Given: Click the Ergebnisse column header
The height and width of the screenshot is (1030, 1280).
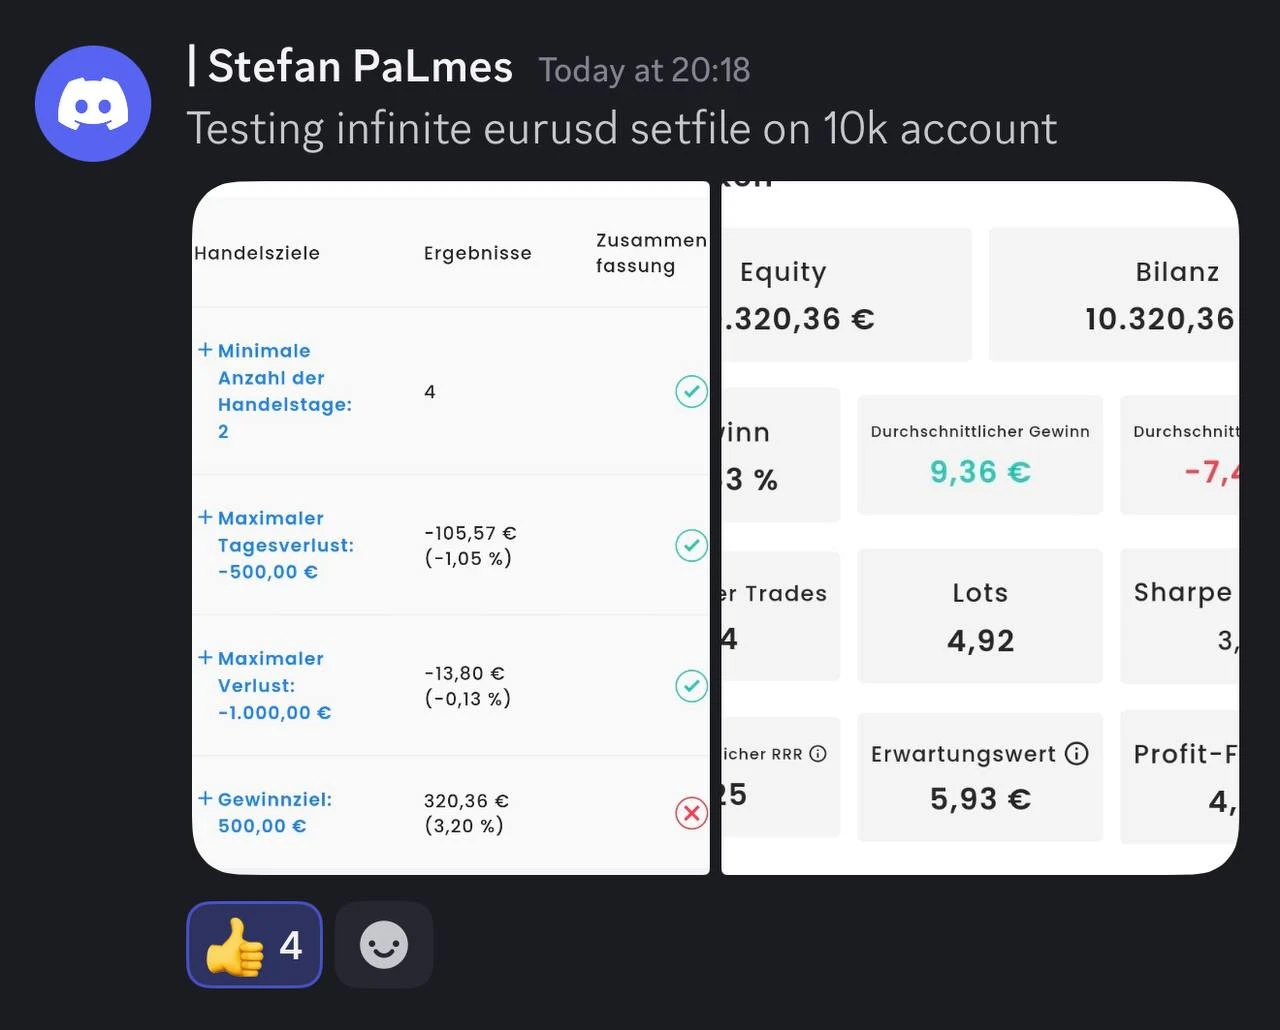Looking at the screenshot, I should point(477,253).
